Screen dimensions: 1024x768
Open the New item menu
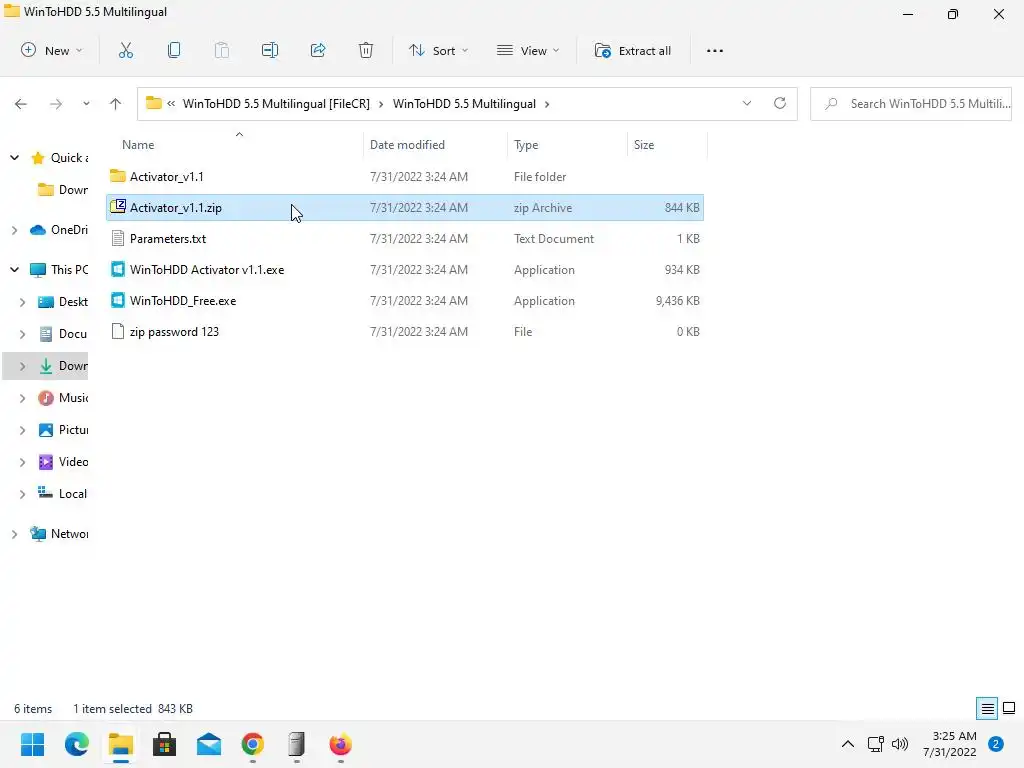pyautogui.click(x=52, y=50)
